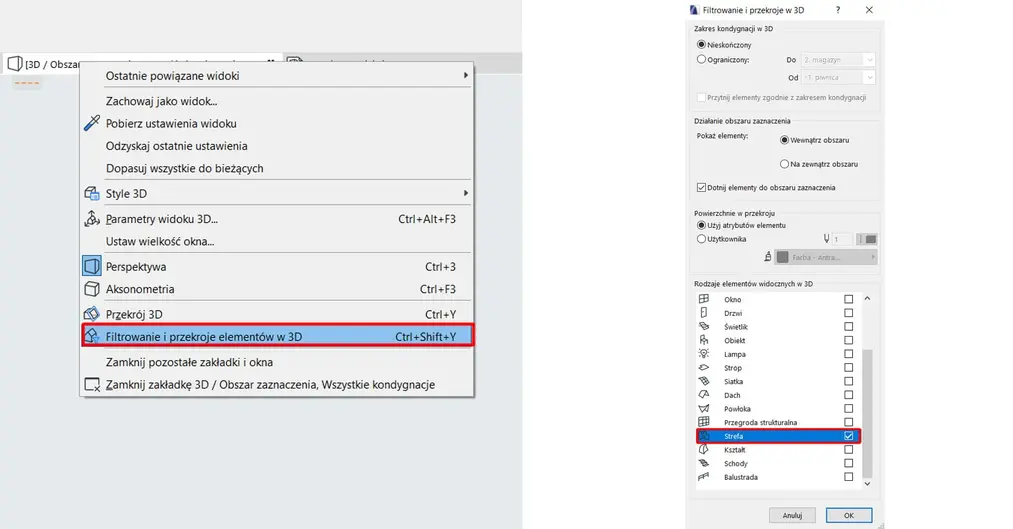Viewport: 1013px width, 529px height.
Task: Click the Filtrowanie i przekroje elementów icon
Action: click(x=92, y=336)
